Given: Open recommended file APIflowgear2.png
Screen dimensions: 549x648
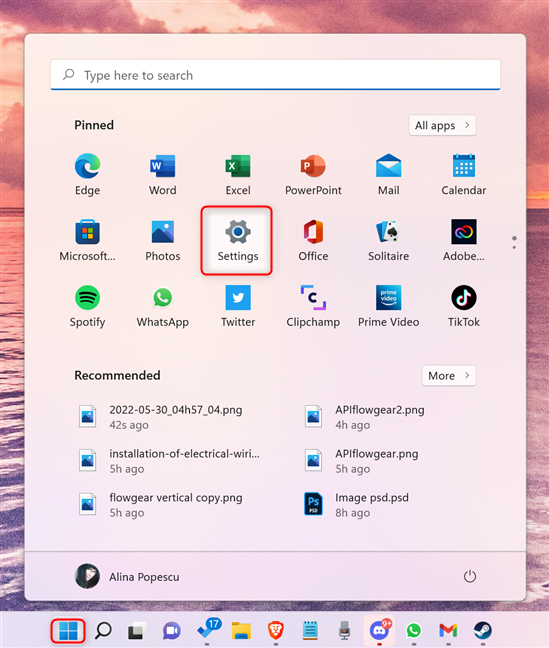Looking at the screenshot, I should tap(365, 417).
